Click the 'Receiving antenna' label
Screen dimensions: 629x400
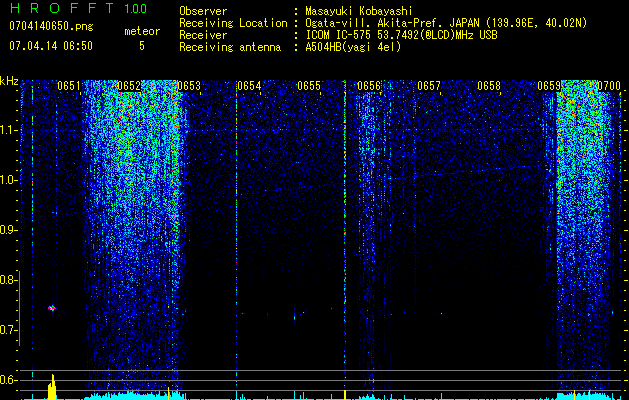pos(230,47)
